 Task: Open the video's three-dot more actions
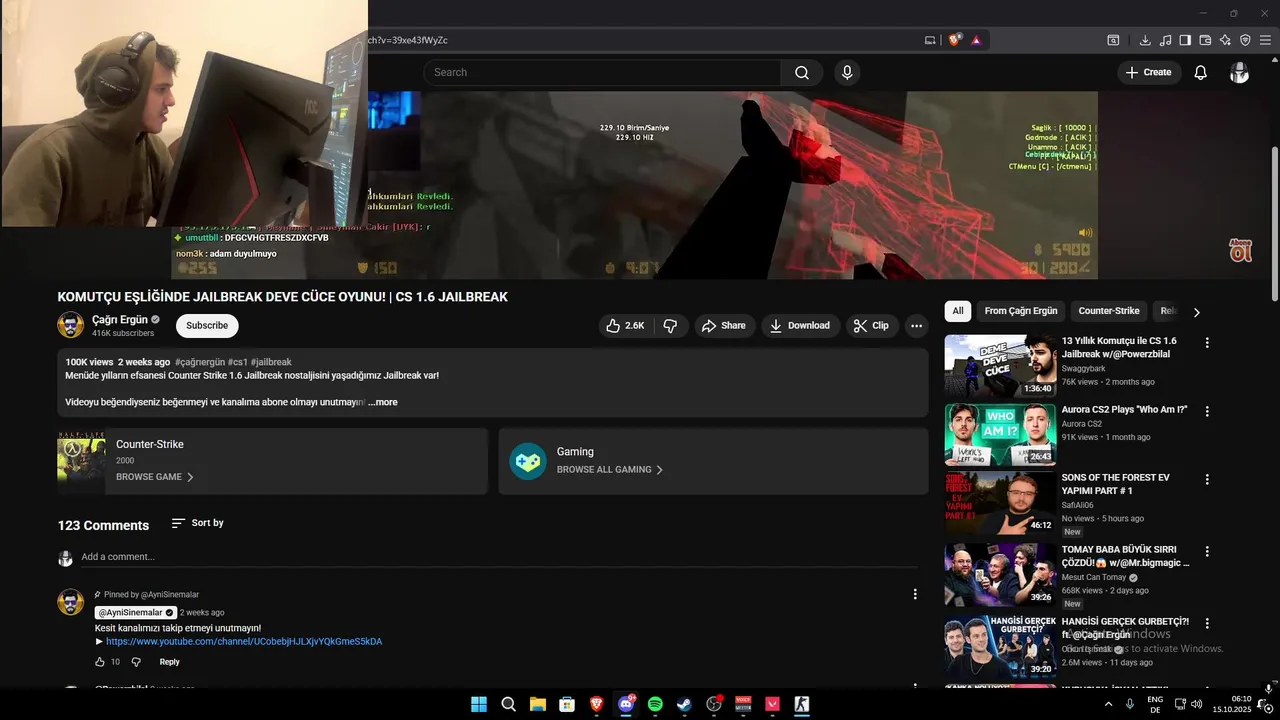pyautogui.click(x=916, y=325)
